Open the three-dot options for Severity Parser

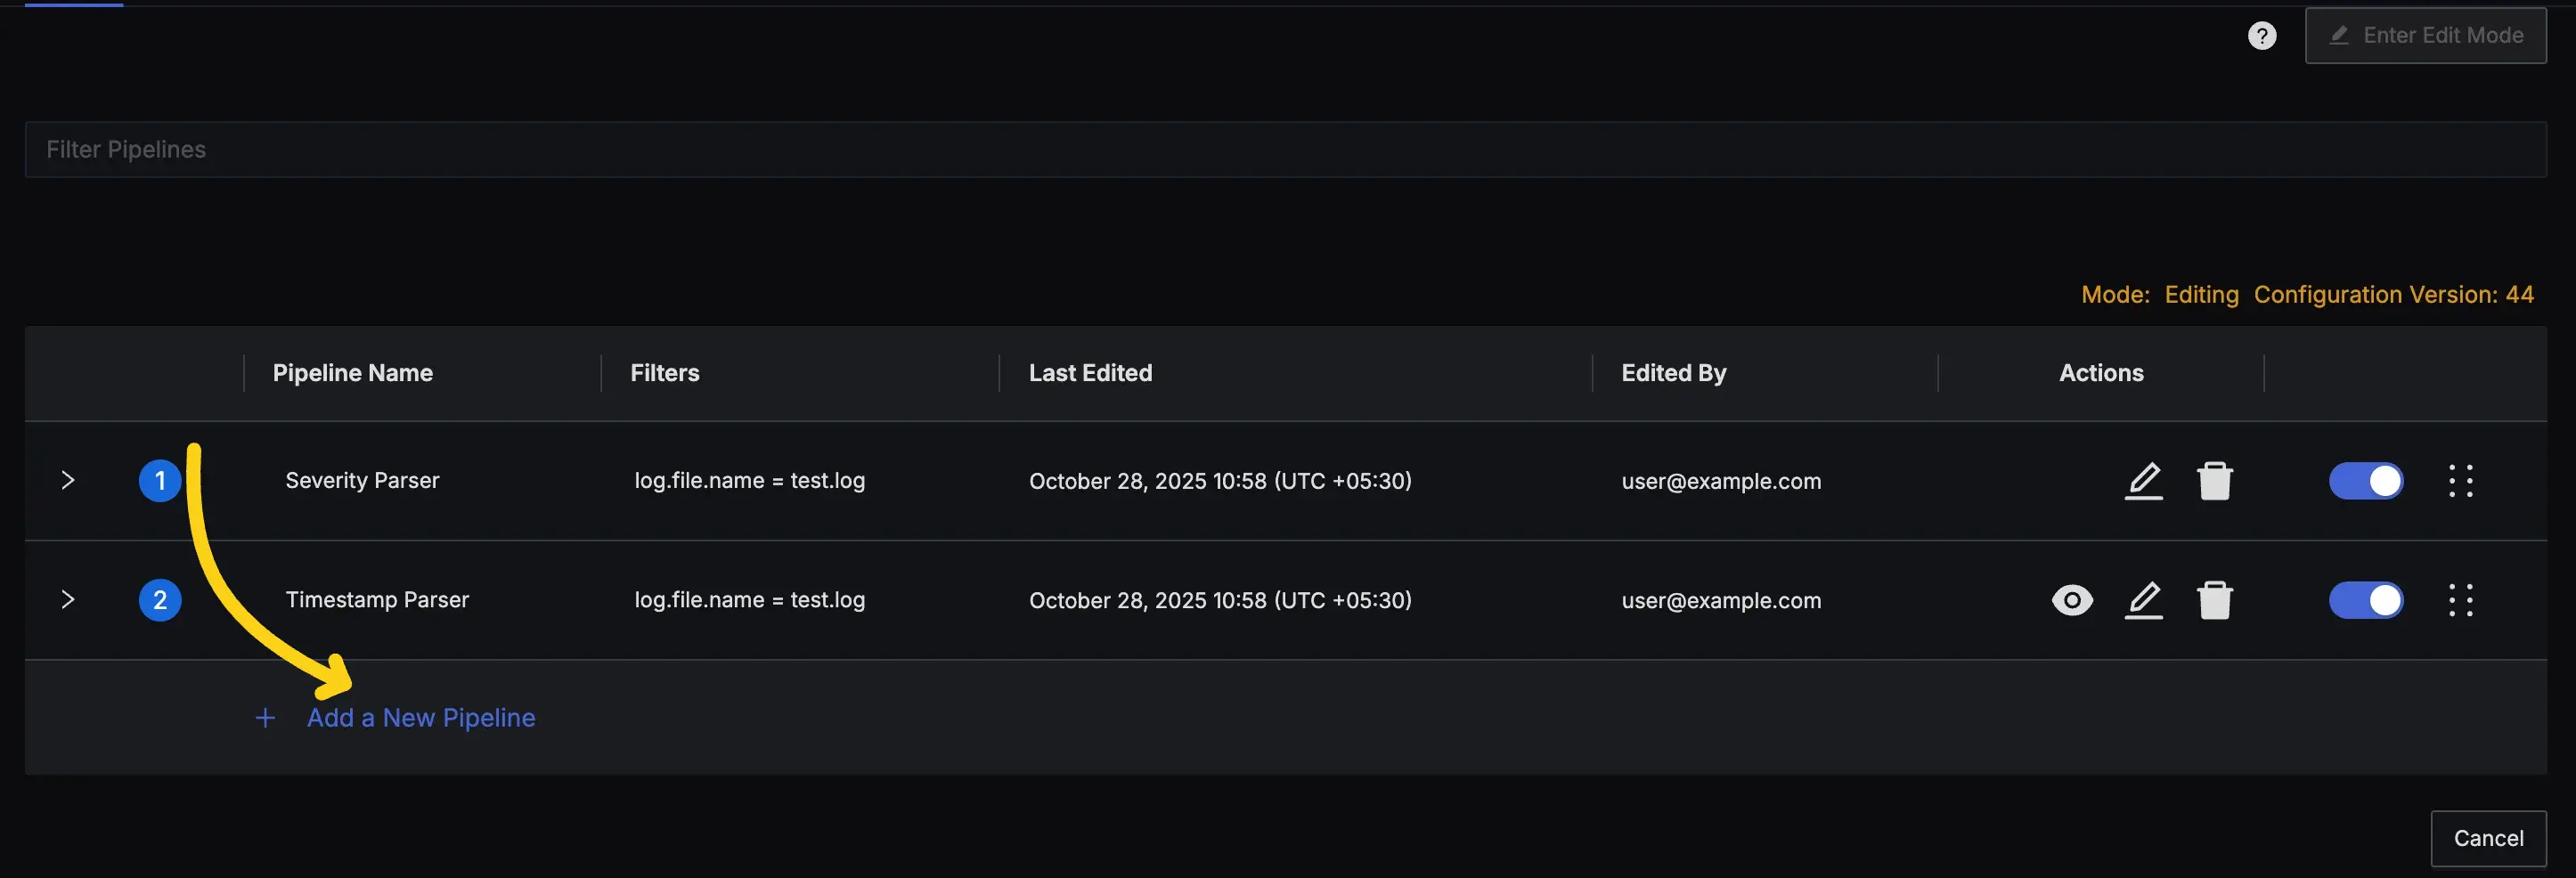coord(2463,481)
